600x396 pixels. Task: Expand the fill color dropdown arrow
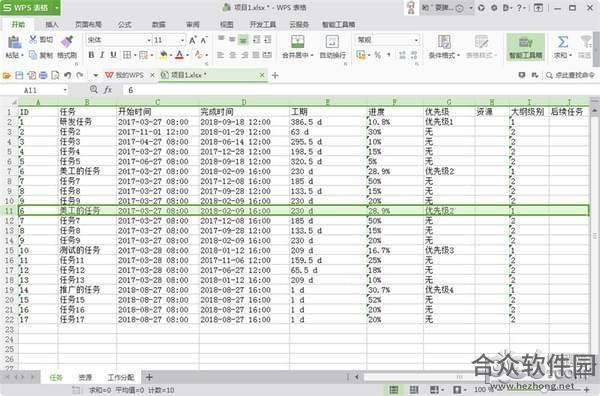[171, 55]
